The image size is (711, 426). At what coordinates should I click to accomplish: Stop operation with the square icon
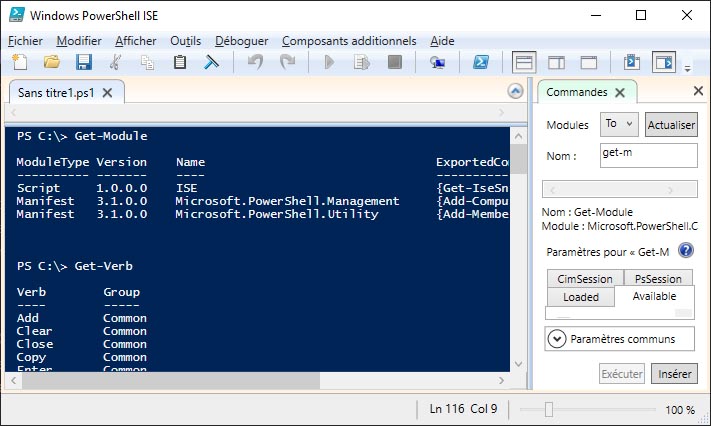[x=394, y=62]
